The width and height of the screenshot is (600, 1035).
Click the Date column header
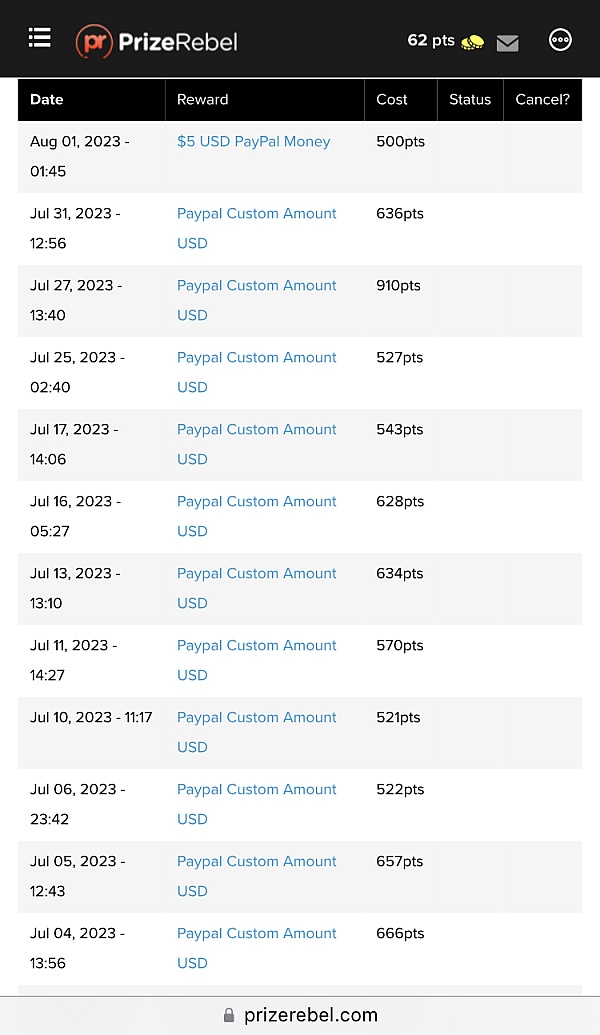[47, 100]
